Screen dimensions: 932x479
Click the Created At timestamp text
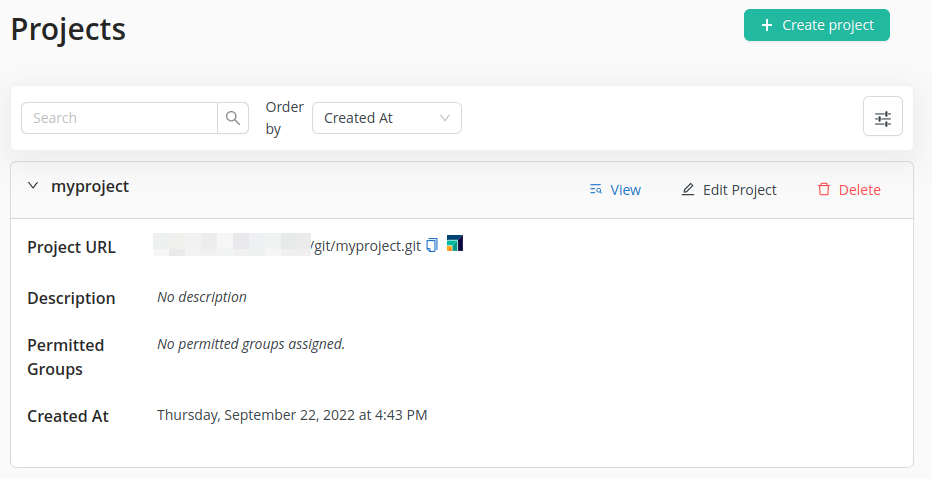292,415
